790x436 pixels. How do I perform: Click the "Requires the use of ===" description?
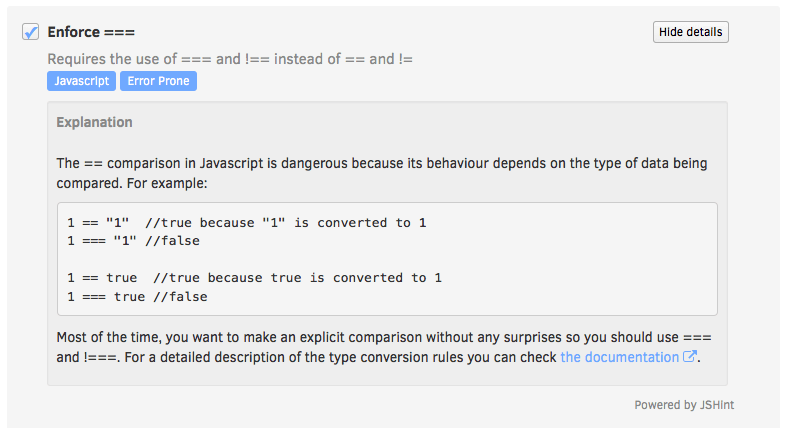tap(230, 59)
